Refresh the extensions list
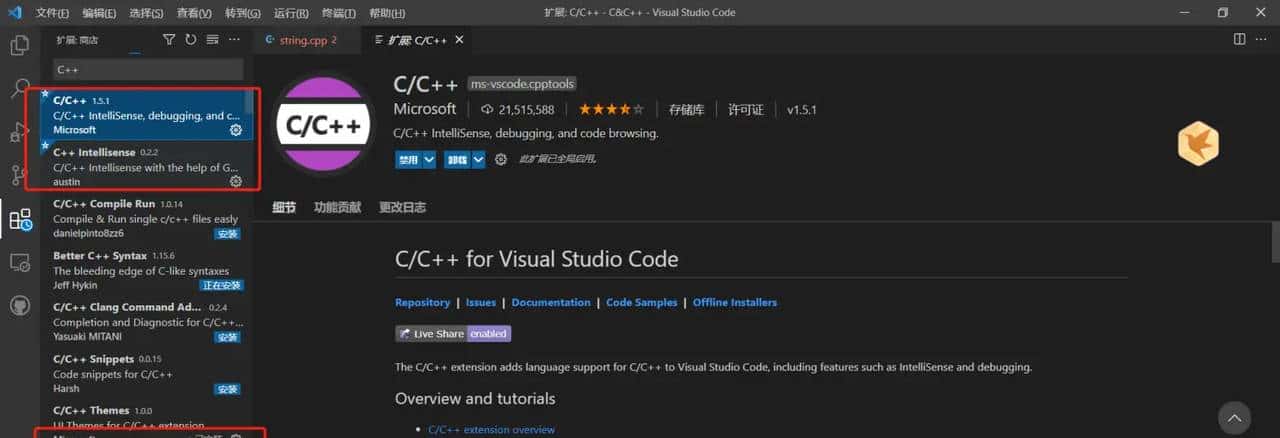The image size is (1280, 438). point(190,40)
